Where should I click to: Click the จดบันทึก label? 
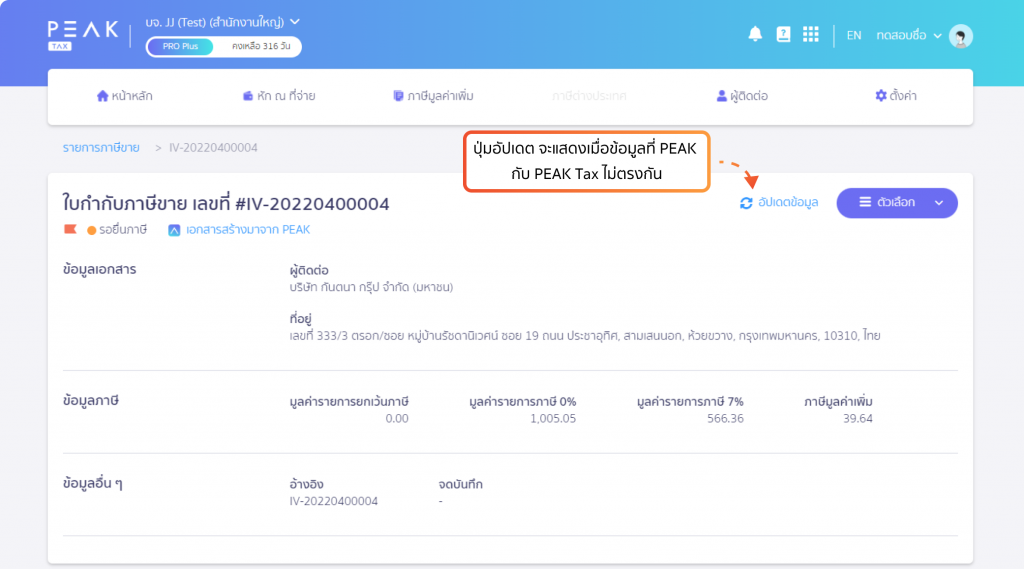[x=460, y=485]
